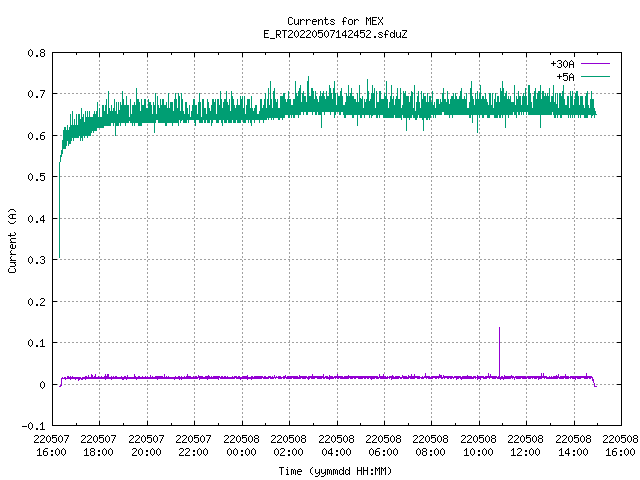
Task: Click the 0.8 y-axis tick label
Action: (x=36, y=53)
